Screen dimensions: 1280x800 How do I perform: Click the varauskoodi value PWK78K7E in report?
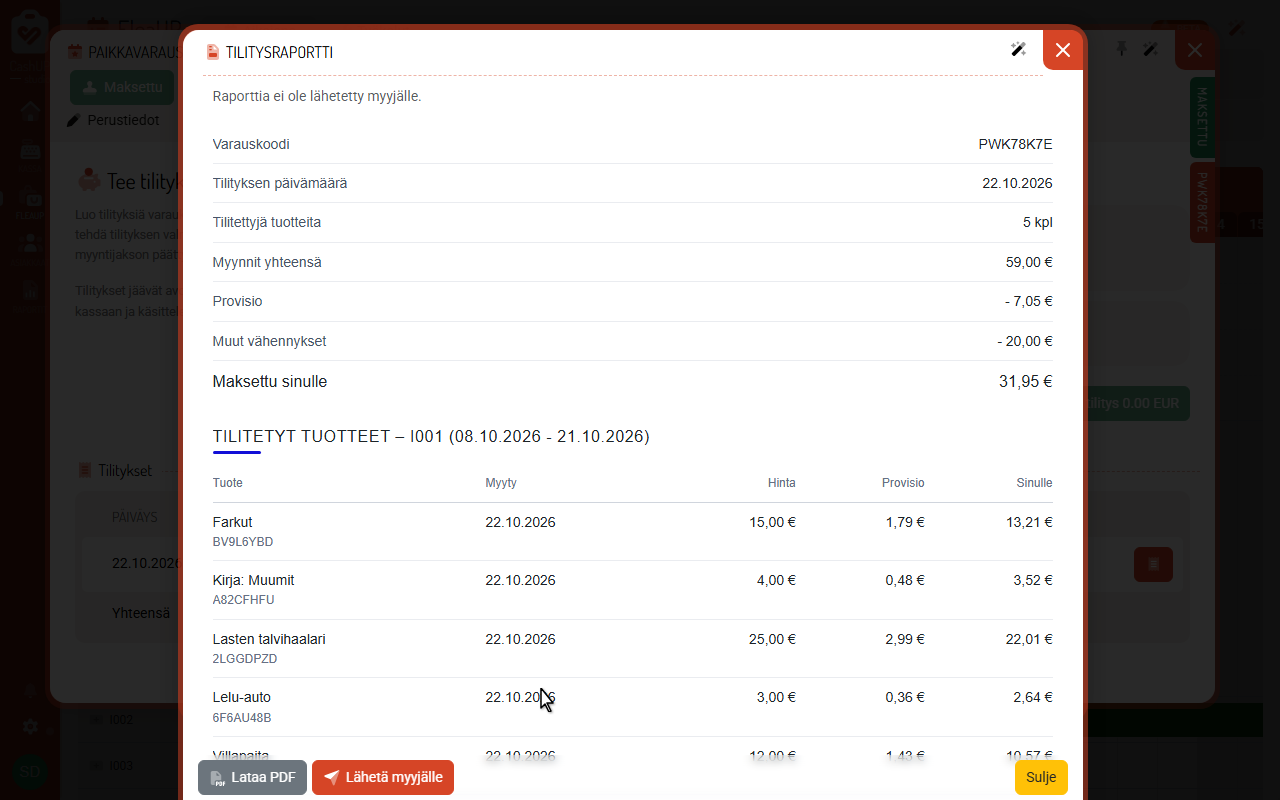pyautogui.click(x=1015, y=144)
